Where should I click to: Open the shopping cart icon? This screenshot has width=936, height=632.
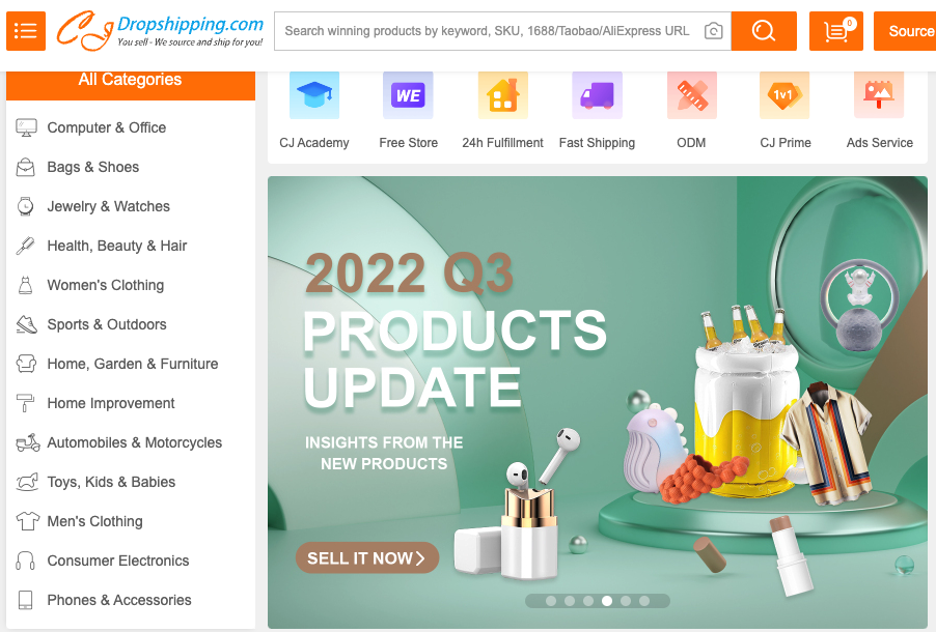[x=836, y=31]
